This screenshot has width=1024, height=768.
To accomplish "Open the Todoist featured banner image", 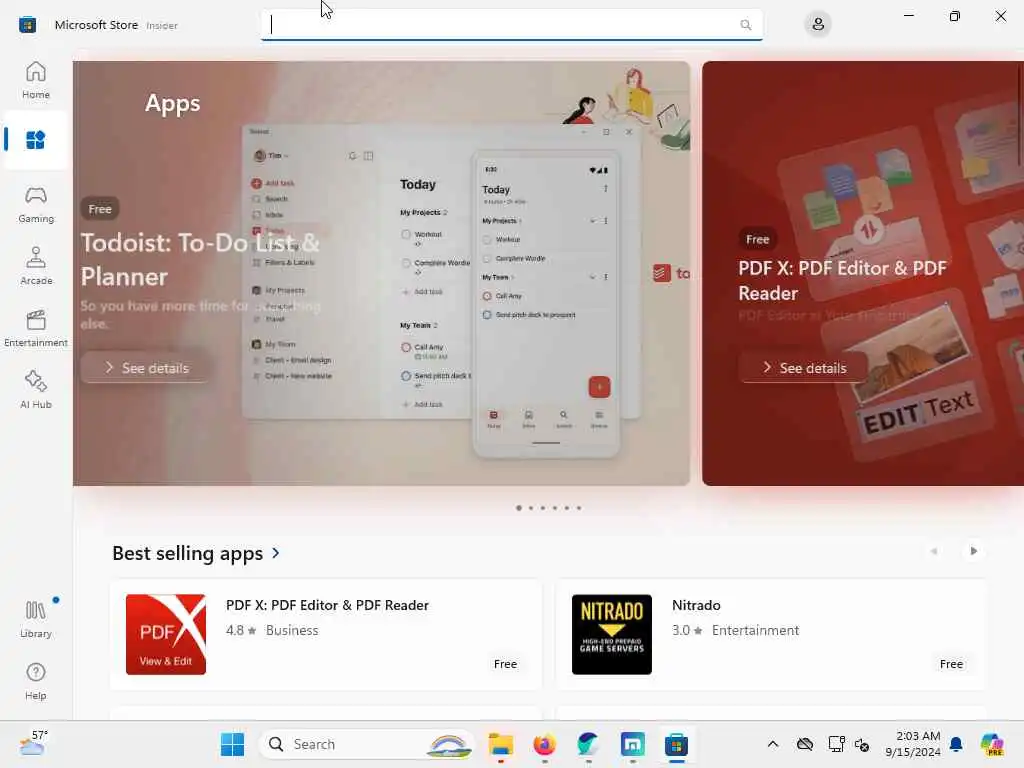I will click(x=381, y=273).
